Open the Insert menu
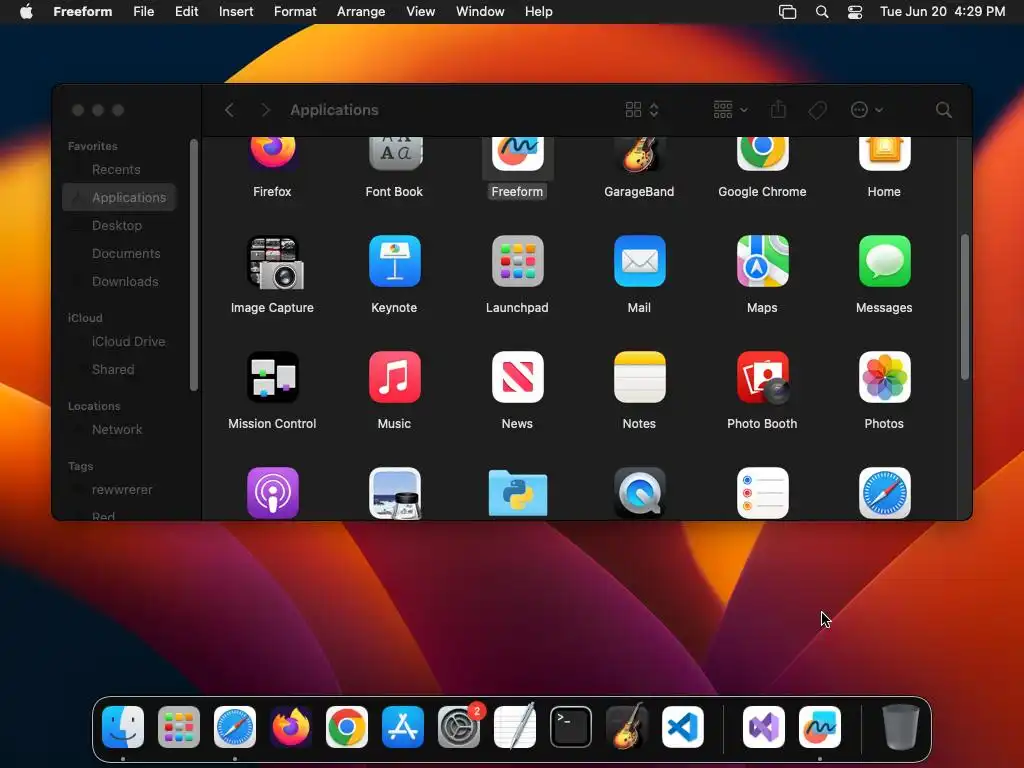1024x768 pixels. coord(236,12)
